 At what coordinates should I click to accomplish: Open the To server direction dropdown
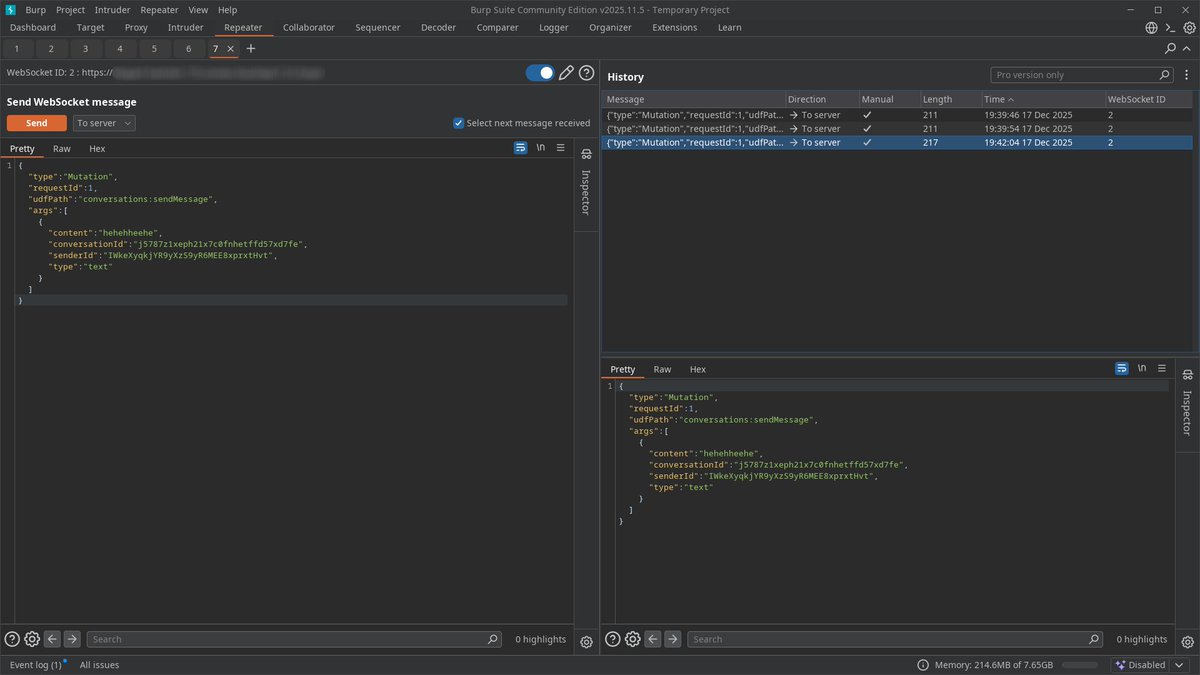[105, 123]
